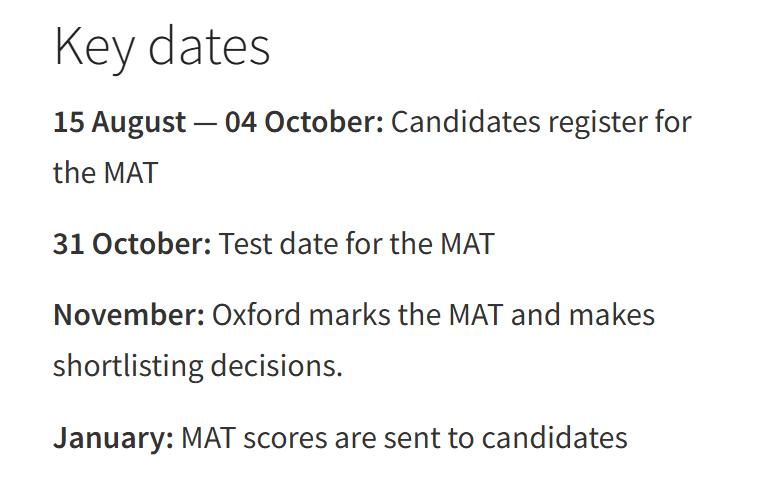Click the word "decisions."
Viewport: 768px width, 479px height.
[277, 366]
